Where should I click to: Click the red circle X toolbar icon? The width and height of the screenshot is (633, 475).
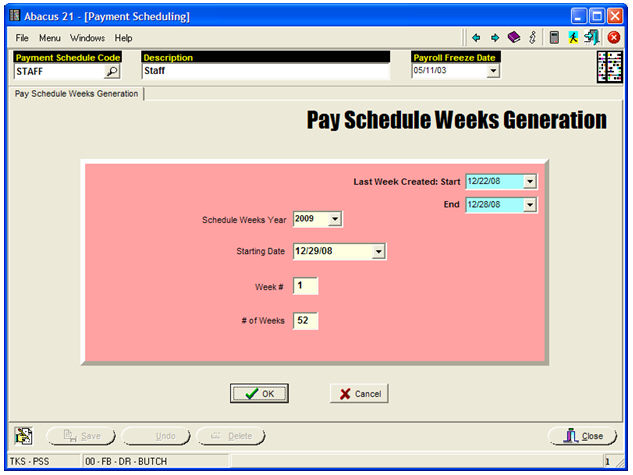point(614,37)
